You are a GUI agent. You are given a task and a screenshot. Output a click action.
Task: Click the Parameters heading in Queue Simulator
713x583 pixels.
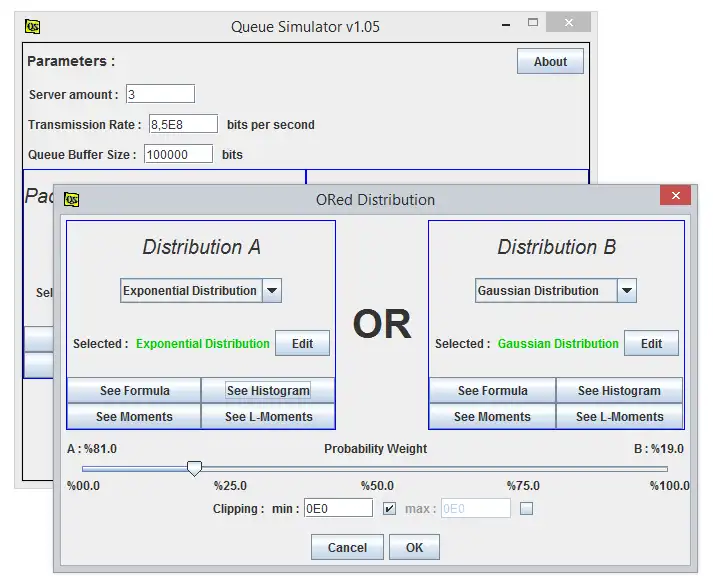click(x=71, y=61)
